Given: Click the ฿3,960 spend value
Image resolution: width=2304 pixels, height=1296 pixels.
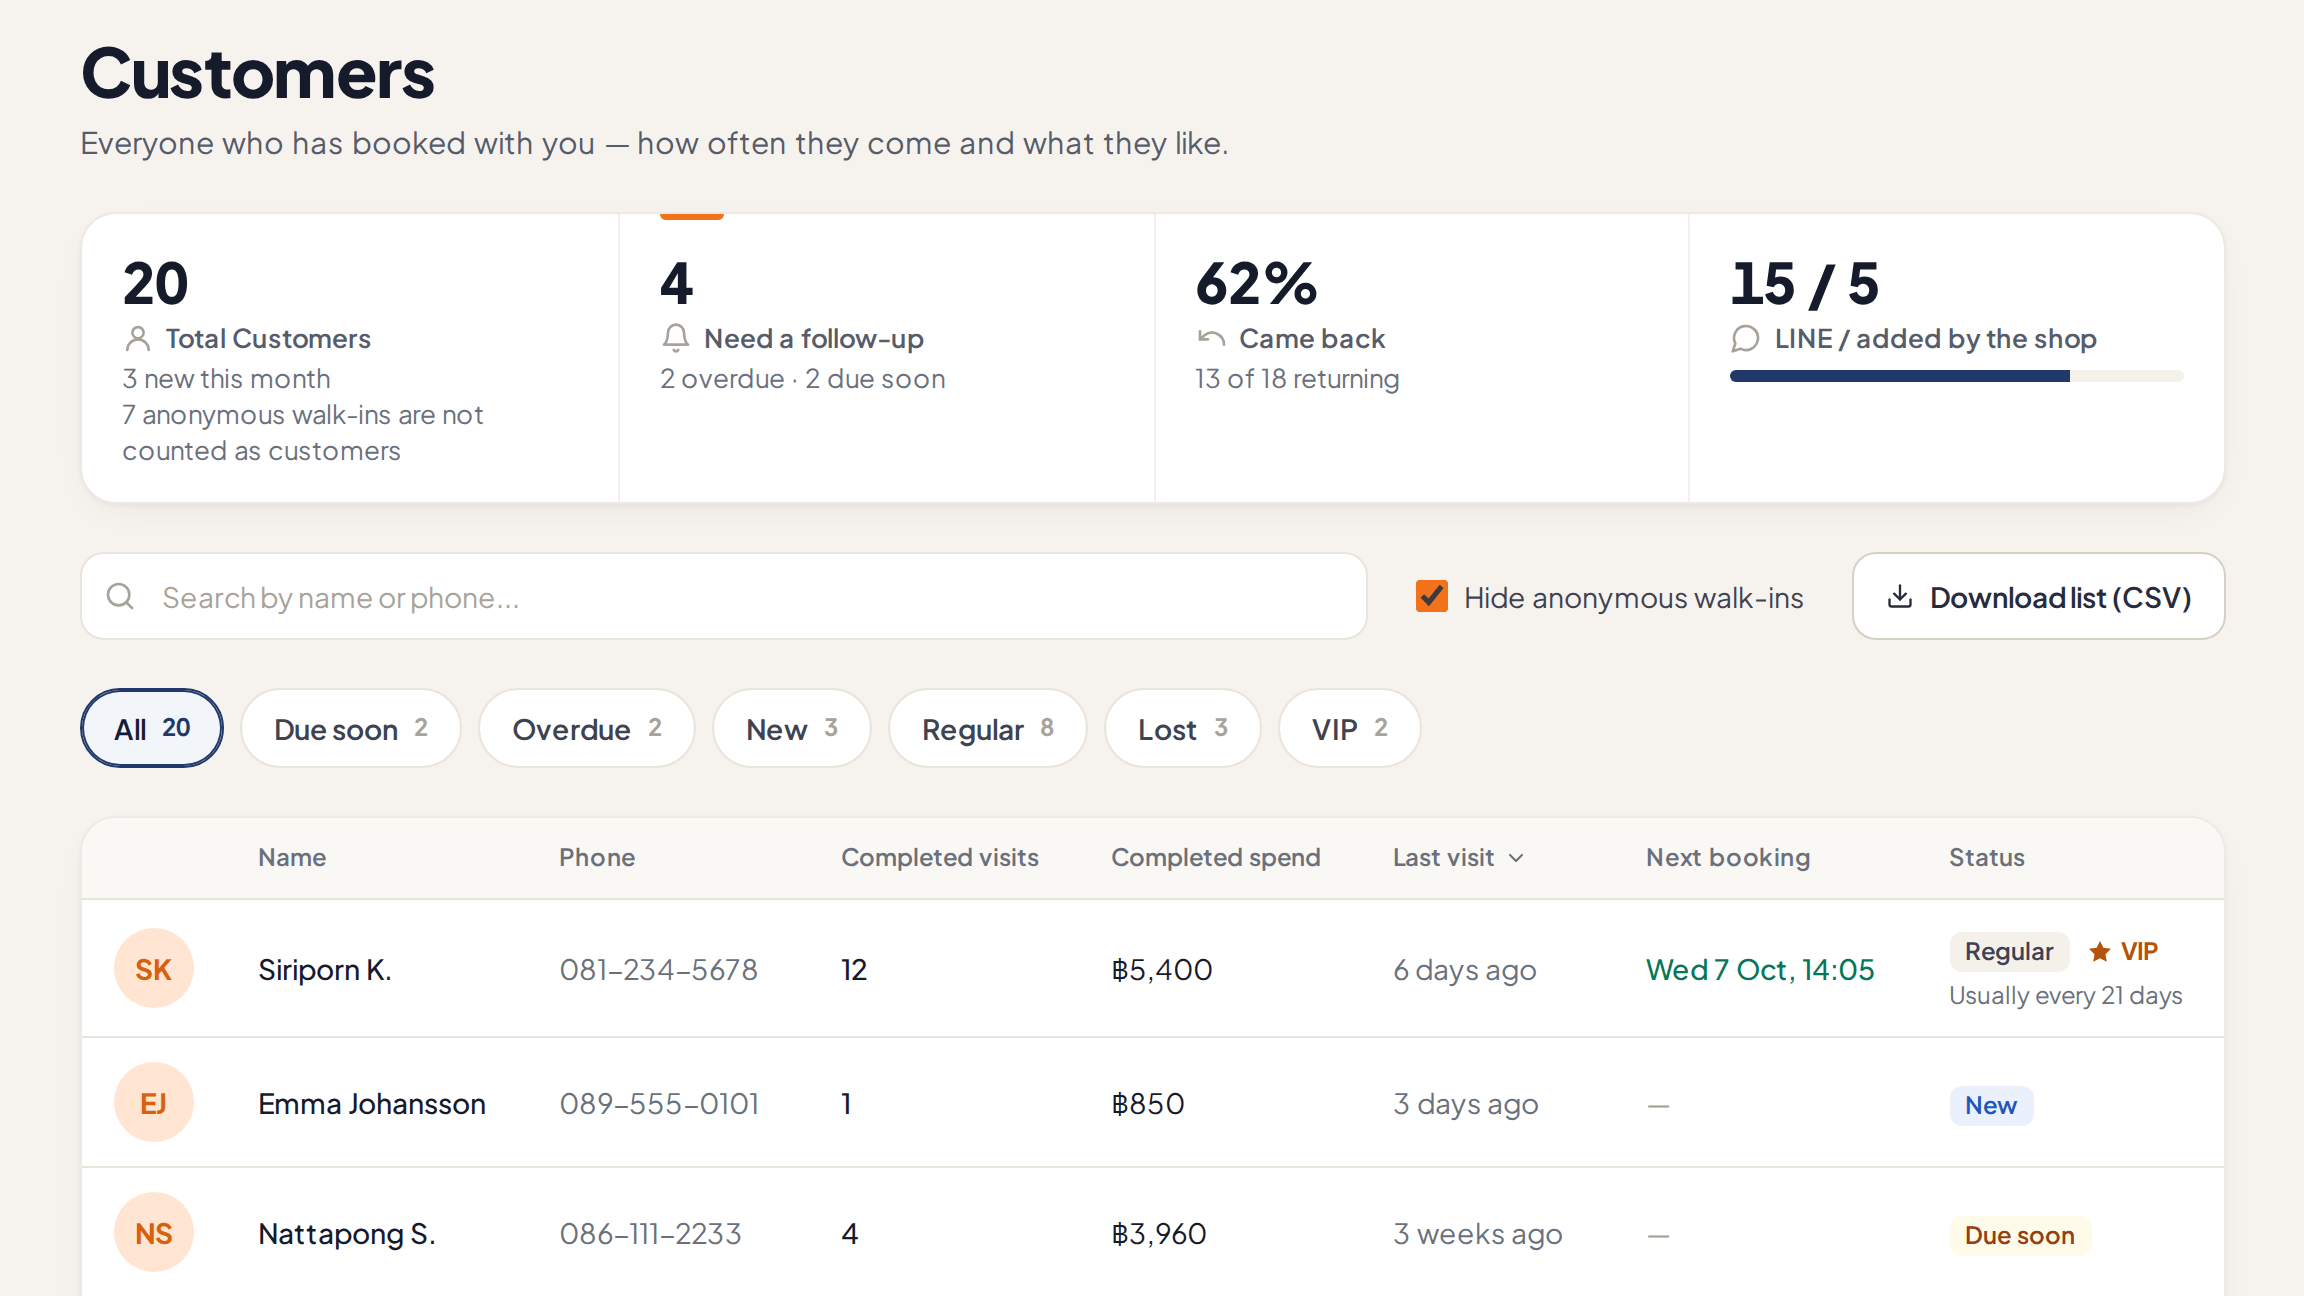Looking at the screenshot, I should coord(1160,1234).
